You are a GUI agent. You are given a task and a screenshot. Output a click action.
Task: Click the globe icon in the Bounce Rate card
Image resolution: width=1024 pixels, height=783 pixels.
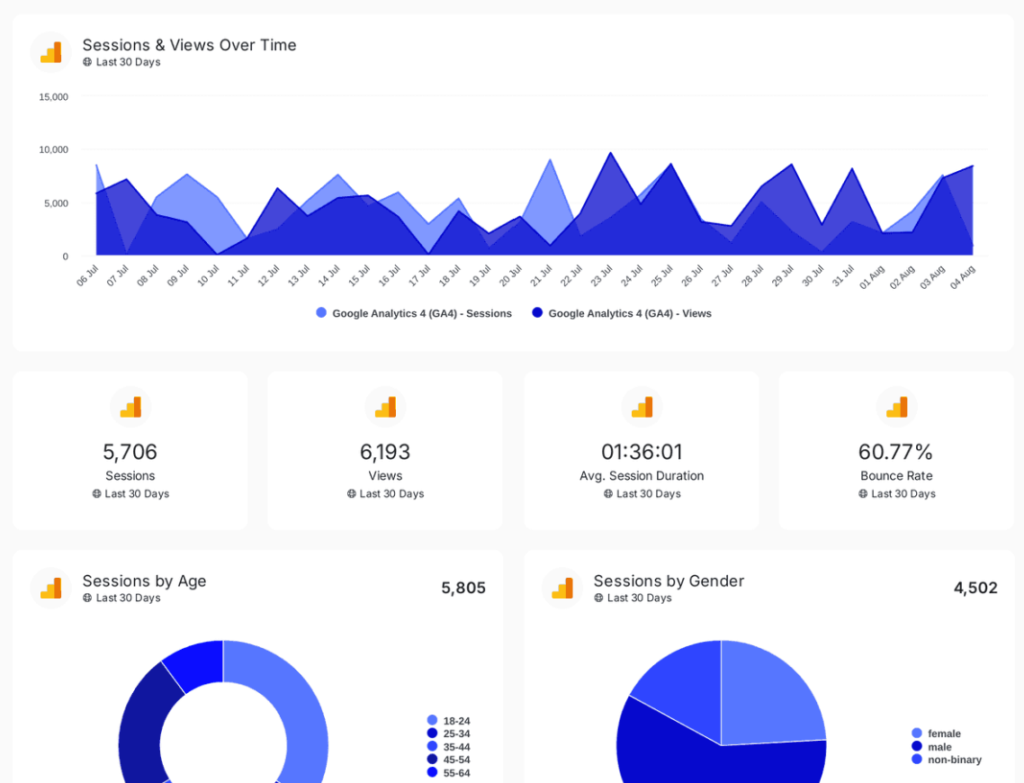(x=863, y=494)
